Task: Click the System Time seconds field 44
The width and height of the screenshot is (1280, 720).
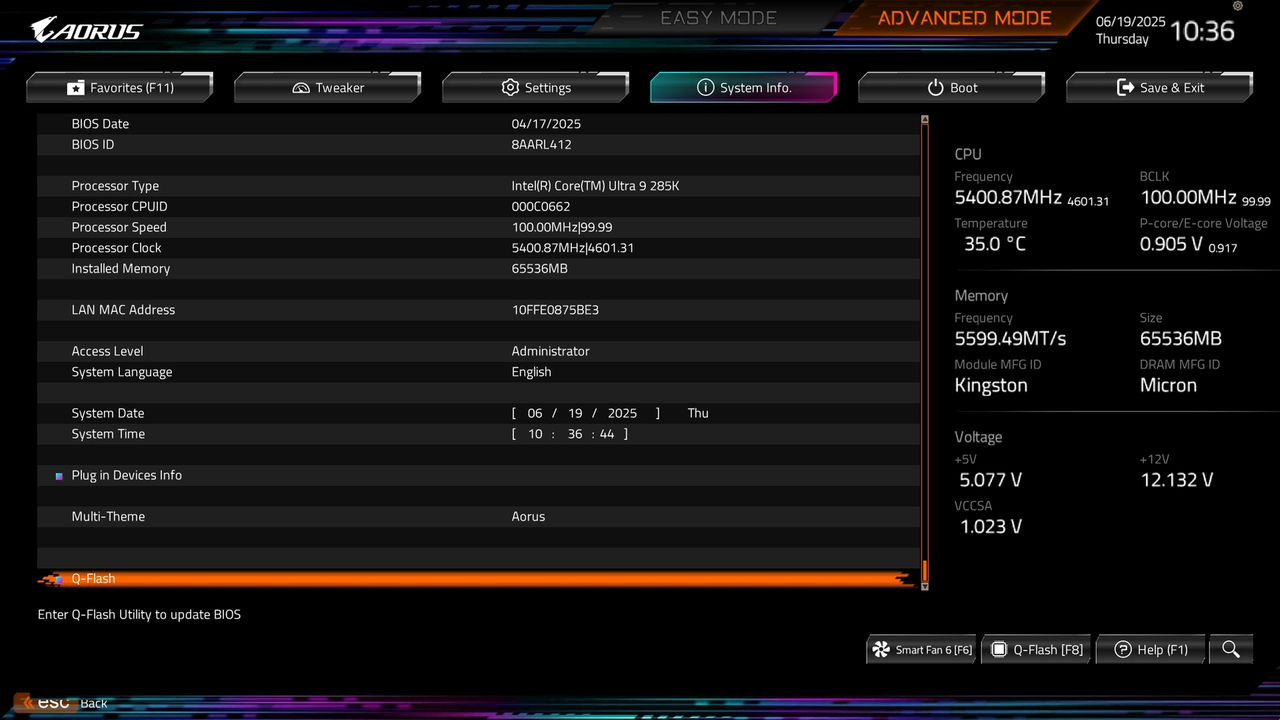Action: click(x=607, y=434)
